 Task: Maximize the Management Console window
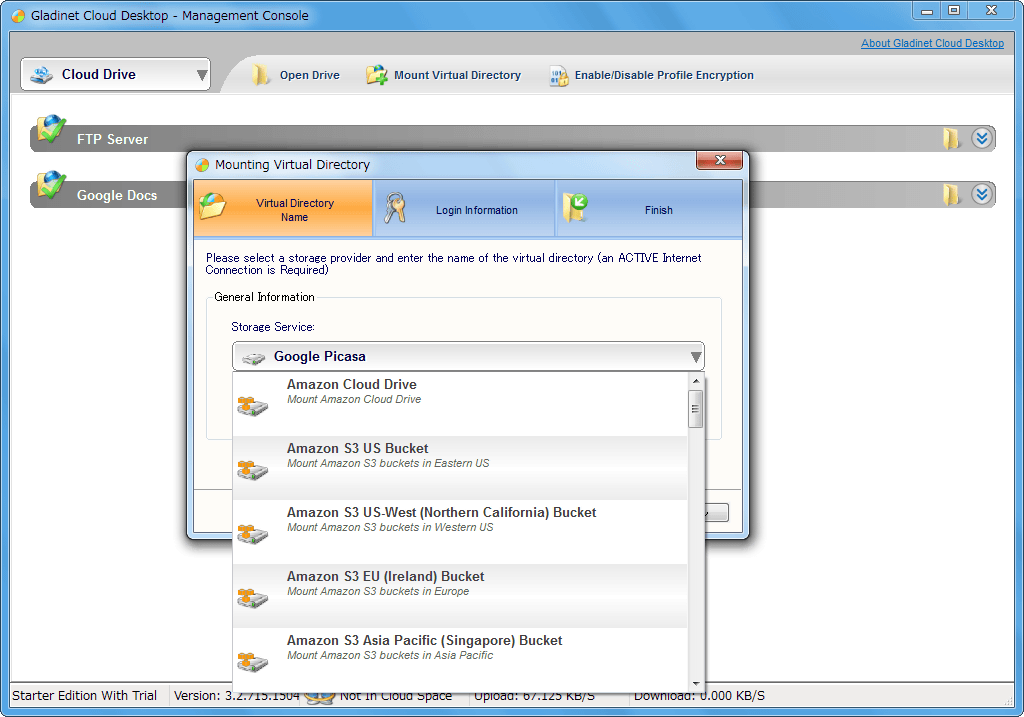coord(954,10)
